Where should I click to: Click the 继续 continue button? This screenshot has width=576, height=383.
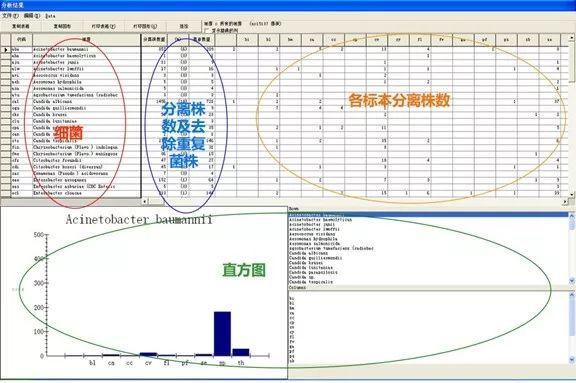[x=184, y=26]
